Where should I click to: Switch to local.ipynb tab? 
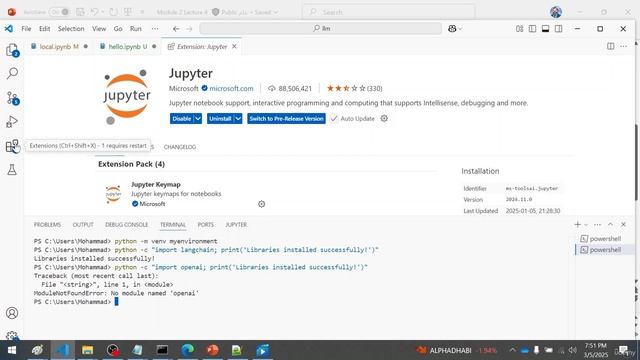click(59, 47)
